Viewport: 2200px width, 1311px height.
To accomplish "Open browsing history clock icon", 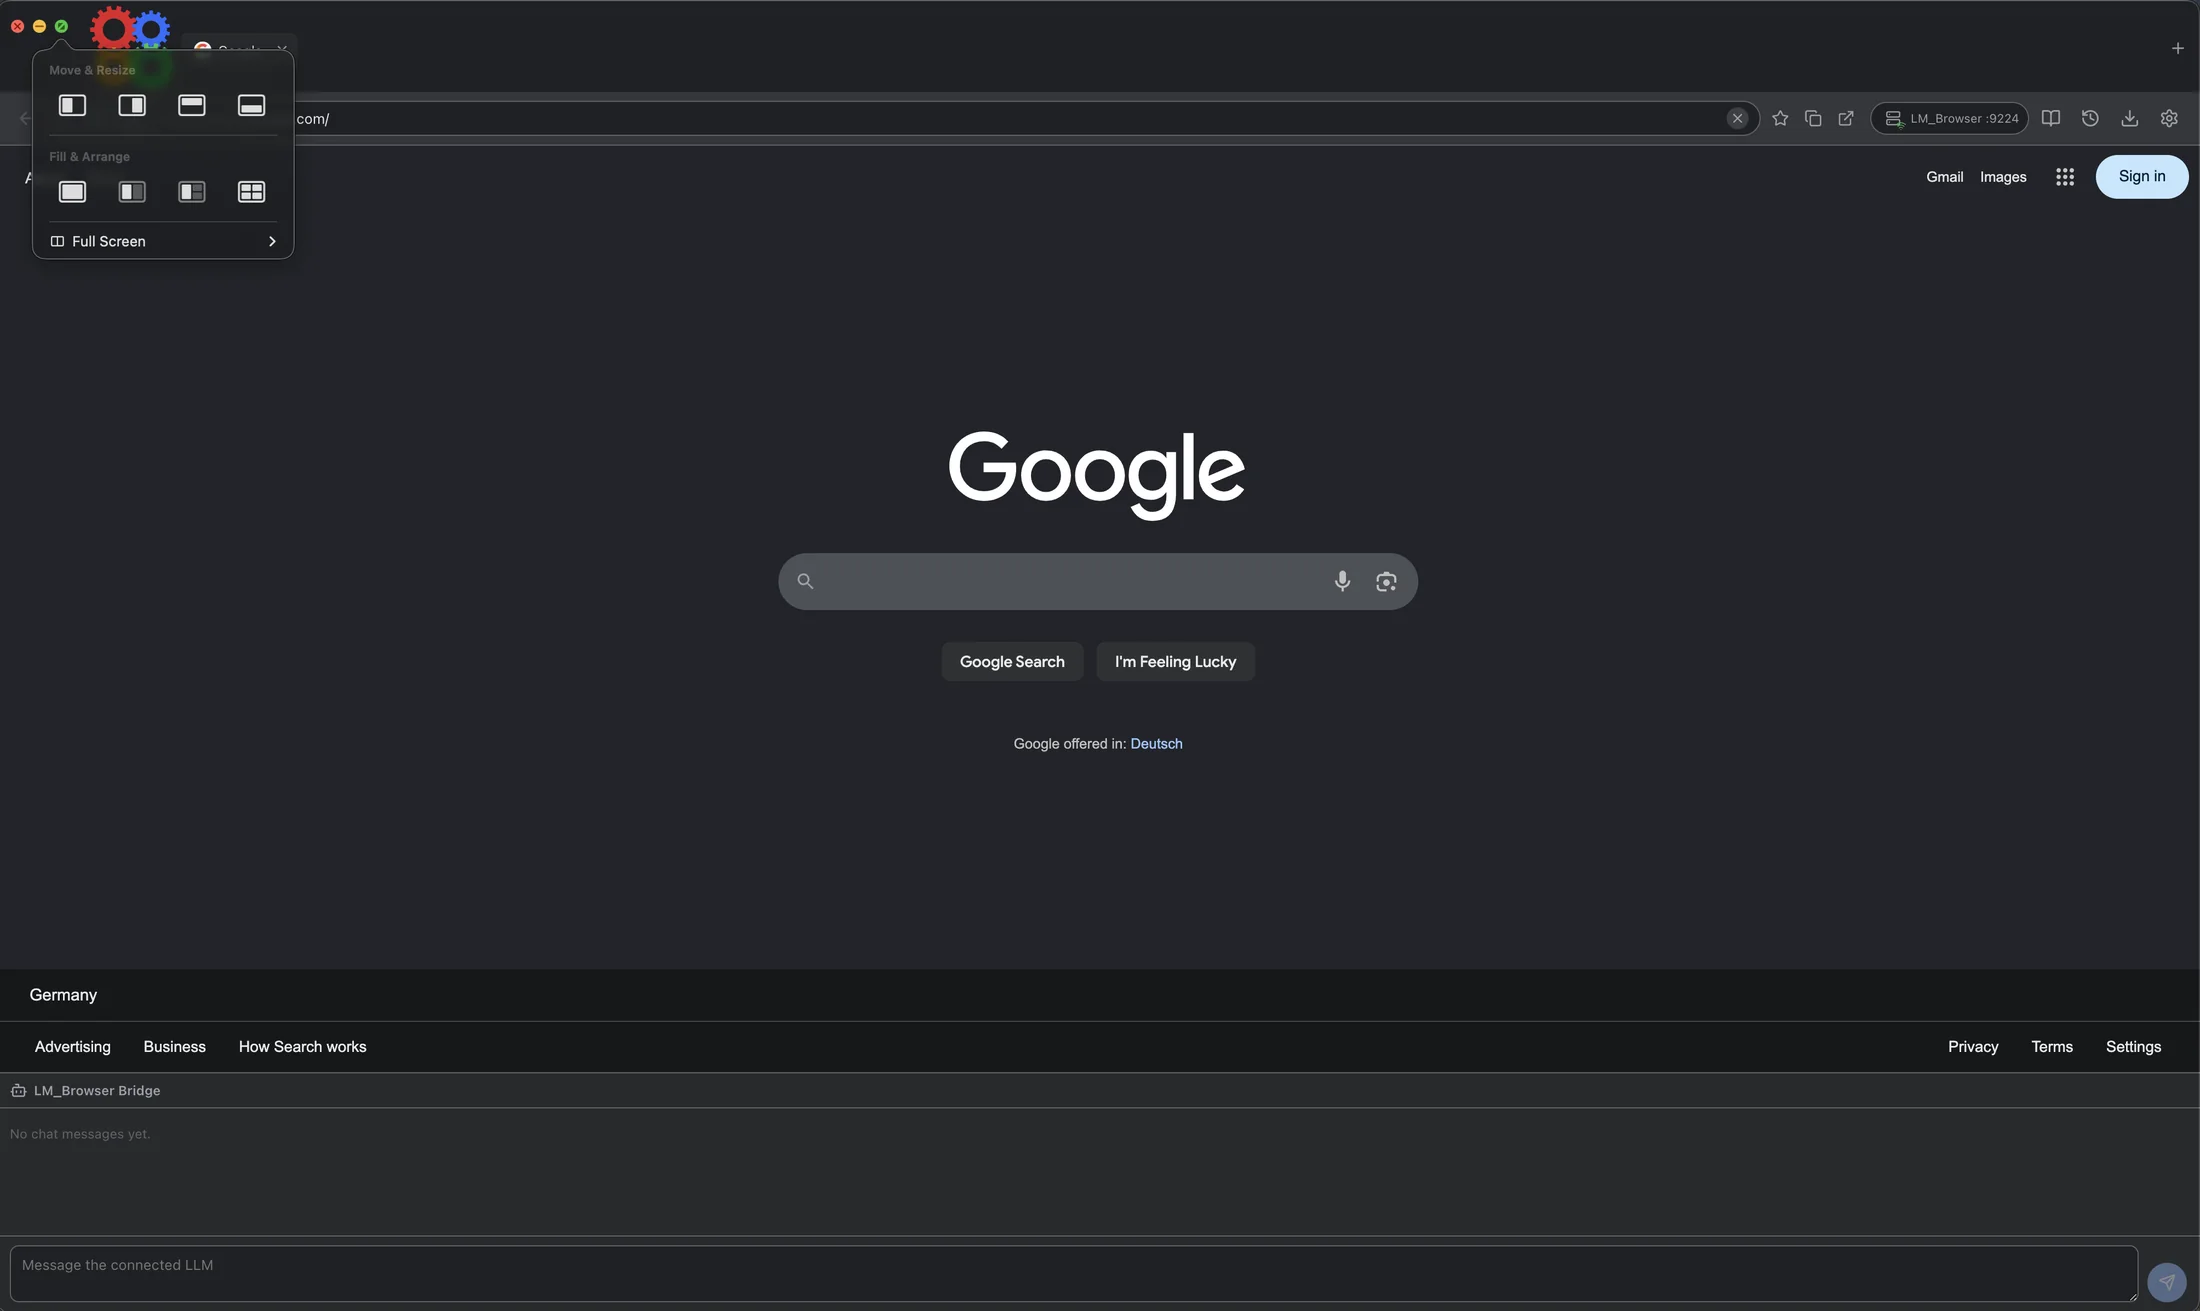I will (2090, 118).
